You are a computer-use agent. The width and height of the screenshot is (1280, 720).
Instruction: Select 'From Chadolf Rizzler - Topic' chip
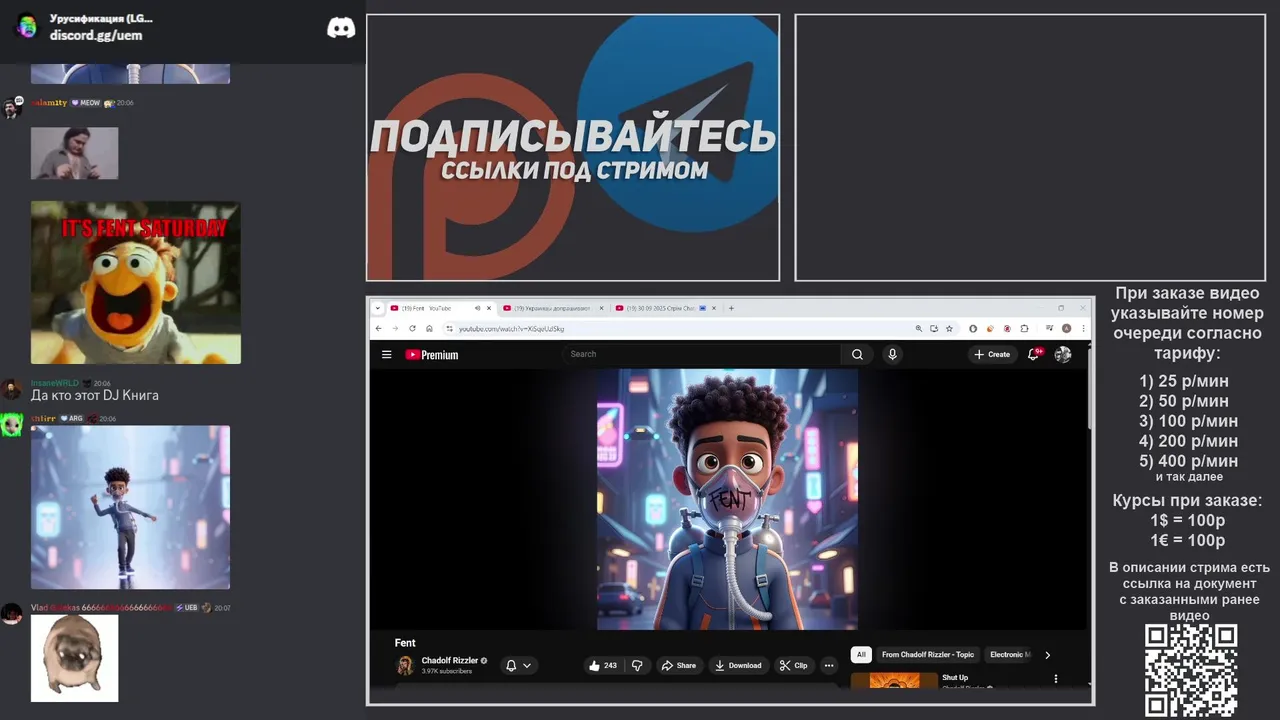928,655
